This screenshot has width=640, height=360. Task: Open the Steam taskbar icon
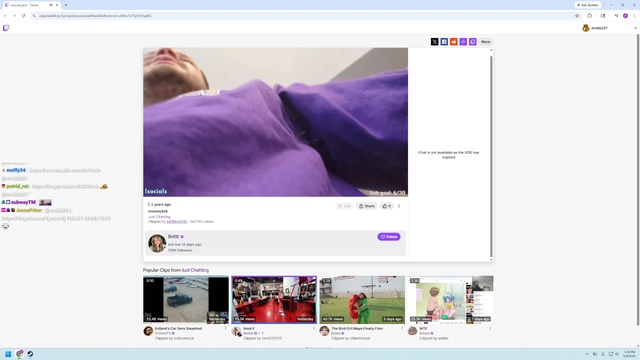pyautogui.click(x=30, y=354)
